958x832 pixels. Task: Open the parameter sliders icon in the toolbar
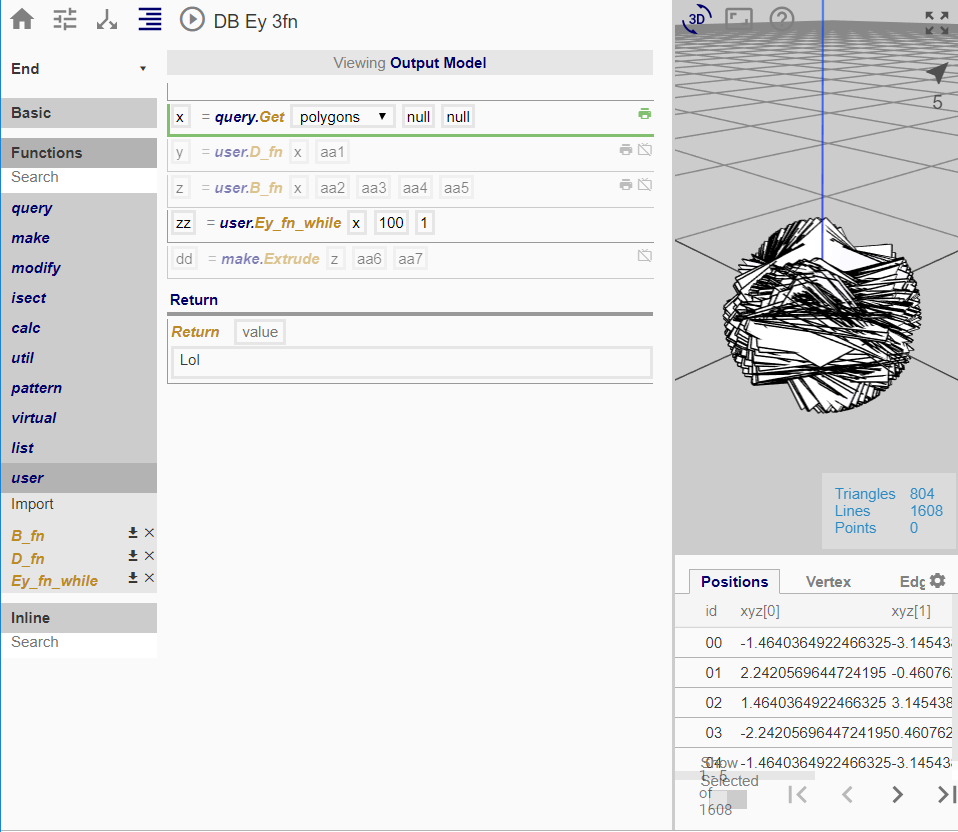[64, 19]
